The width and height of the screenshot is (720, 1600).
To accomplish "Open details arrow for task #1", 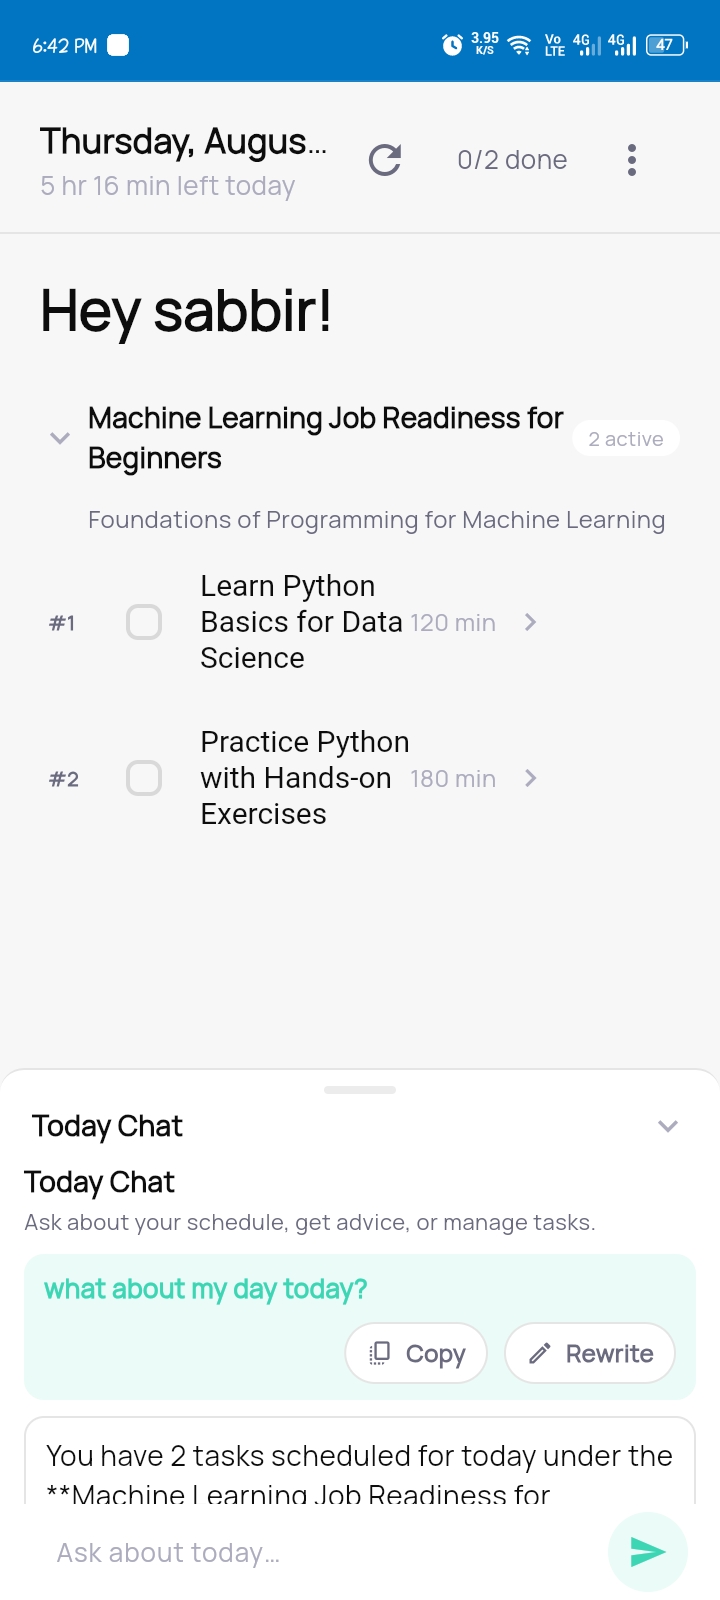I will pos(531,622).
